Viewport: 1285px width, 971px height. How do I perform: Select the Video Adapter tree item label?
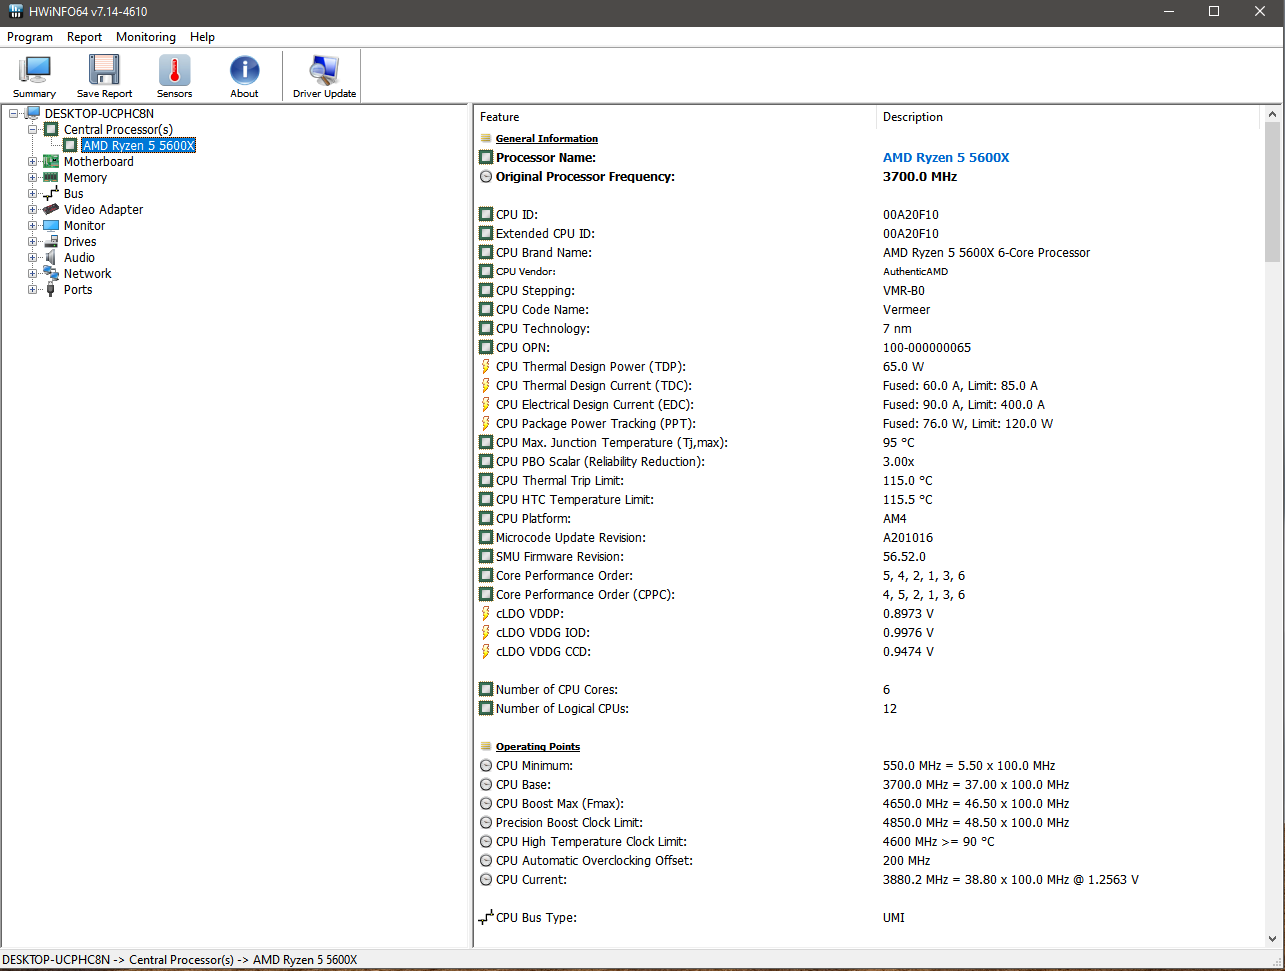coord(104,210)
